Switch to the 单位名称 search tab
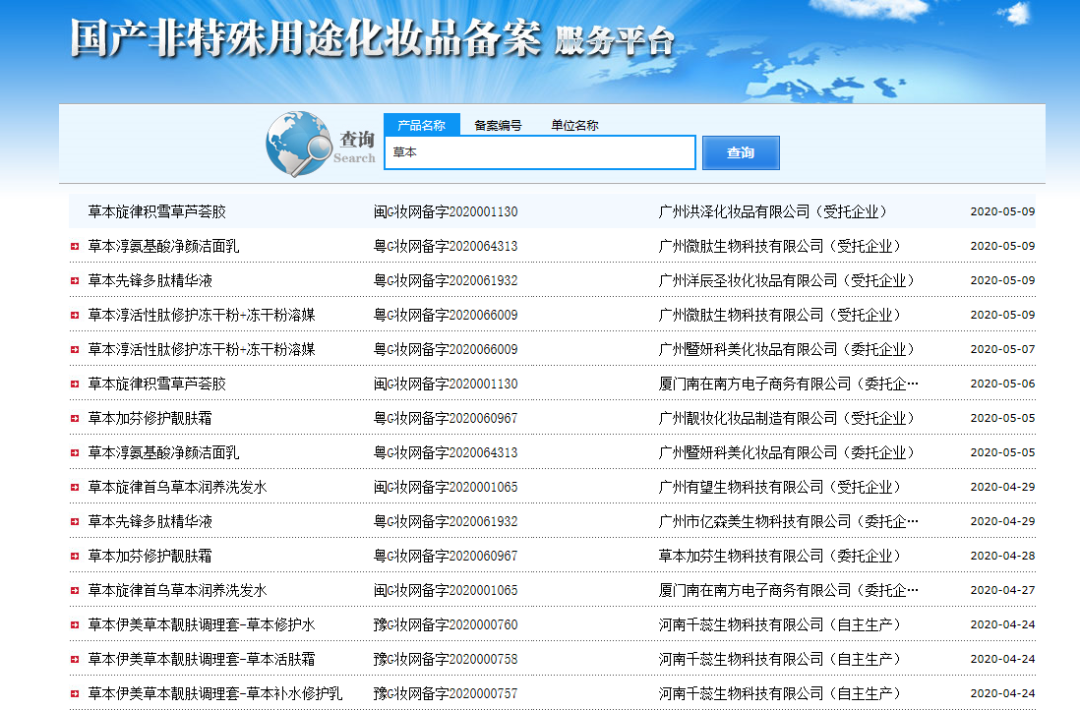The image size is (1080, 710). point(574,125)
